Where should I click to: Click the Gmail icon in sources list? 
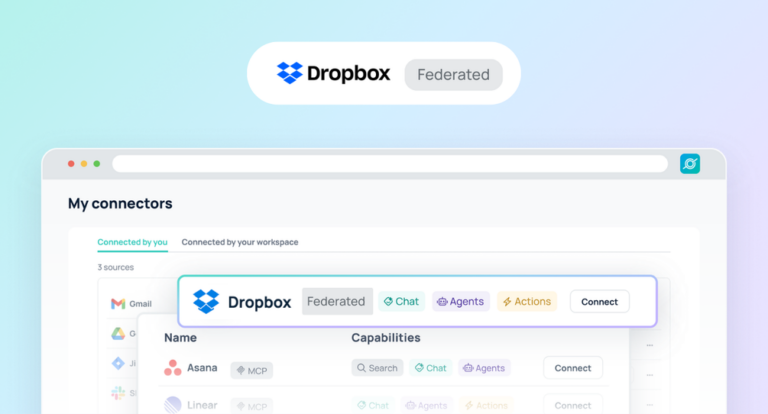pyautogui.click(x=118, y=304)
